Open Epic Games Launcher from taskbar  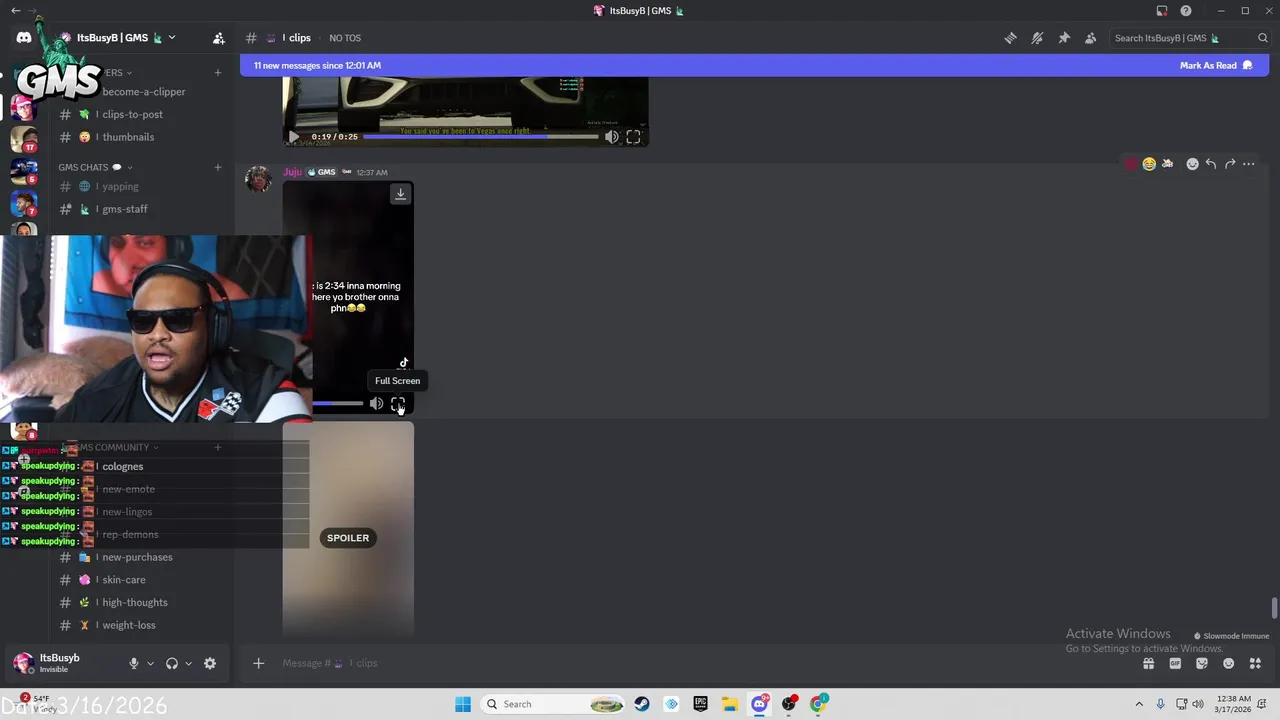tap(700, 704)
